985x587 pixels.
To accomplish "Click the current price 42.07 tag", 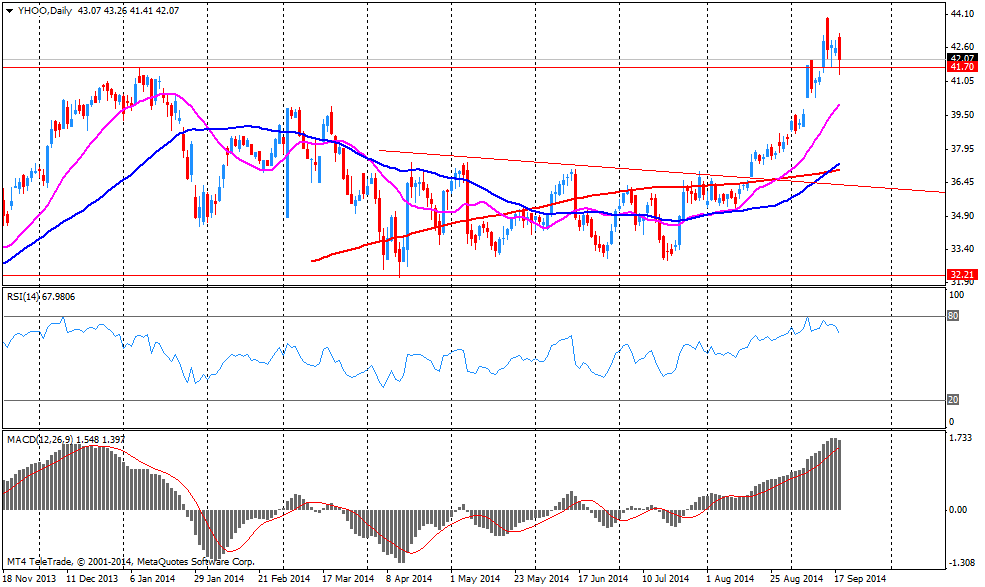I will click(x=962, y=58).
